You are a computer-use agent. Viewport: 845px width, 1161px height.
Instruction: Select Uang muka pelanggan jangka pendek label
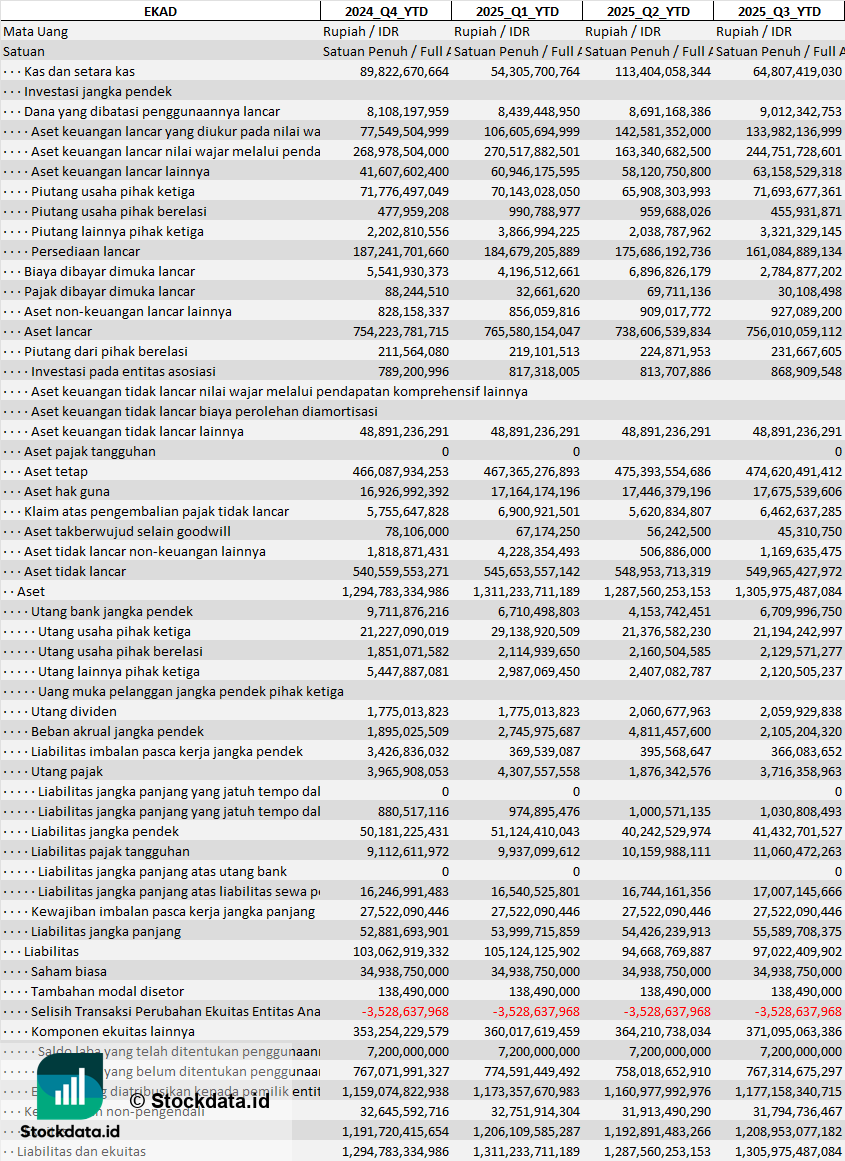(x=190, y=691)
